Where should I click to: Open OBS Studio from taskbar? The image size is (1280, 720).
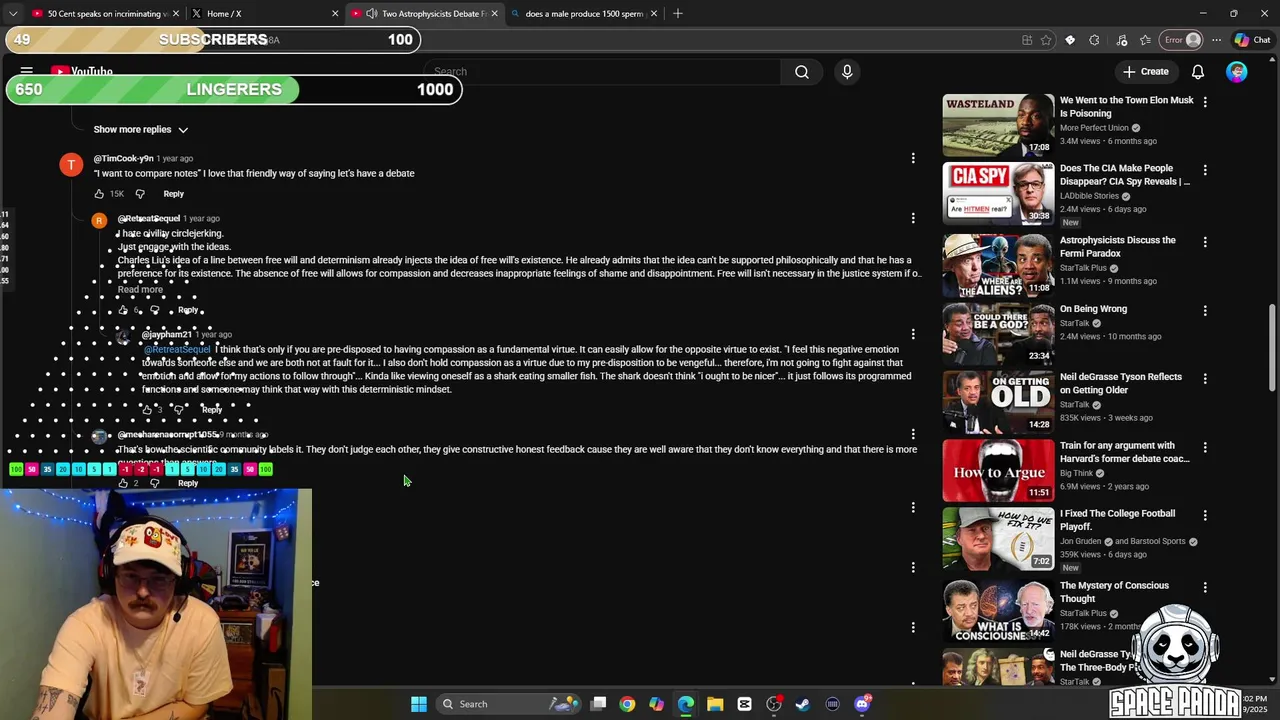pos(774,704)
